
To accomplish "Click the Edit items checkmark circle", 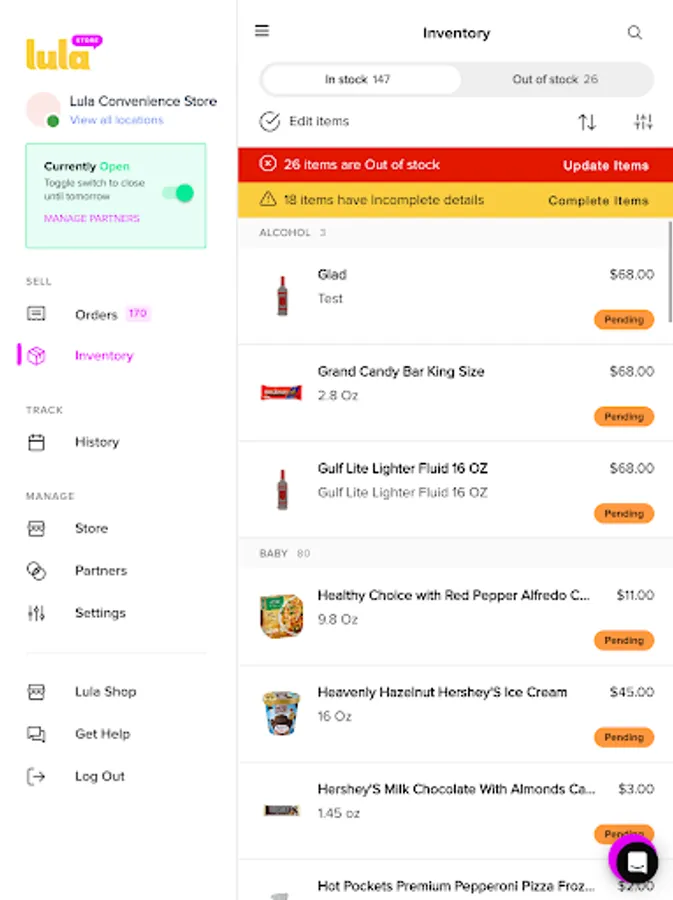I will tap(269, 122).
